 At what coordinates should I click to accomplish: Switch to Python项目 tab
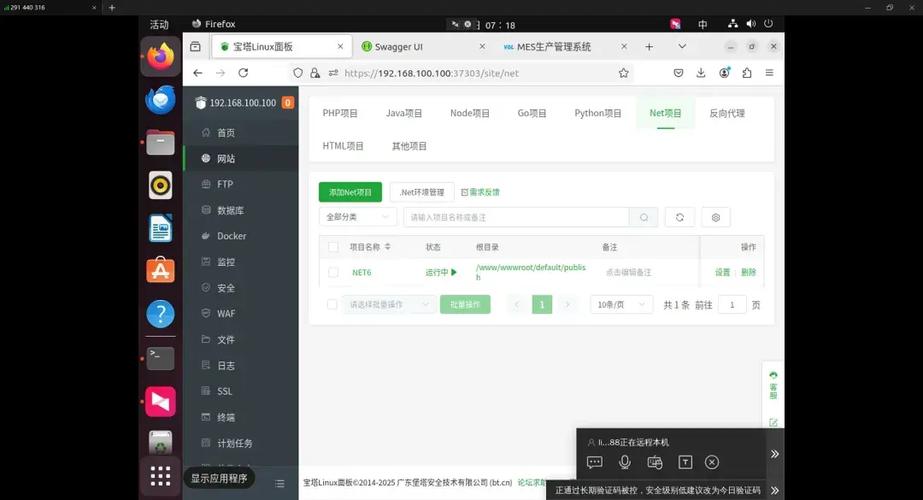[597, 113]
